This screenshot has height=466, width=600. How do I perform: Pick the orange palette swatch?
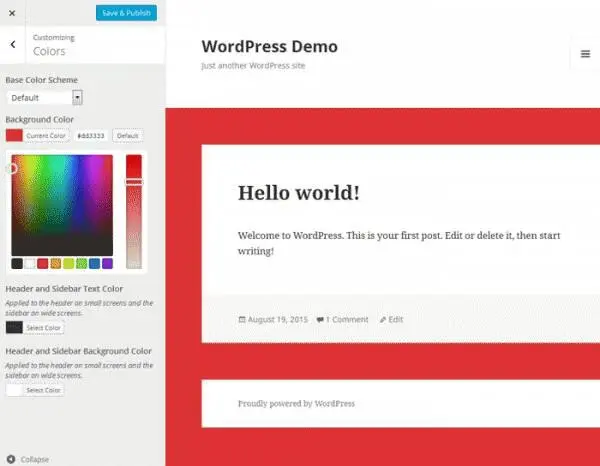point(56,263)
